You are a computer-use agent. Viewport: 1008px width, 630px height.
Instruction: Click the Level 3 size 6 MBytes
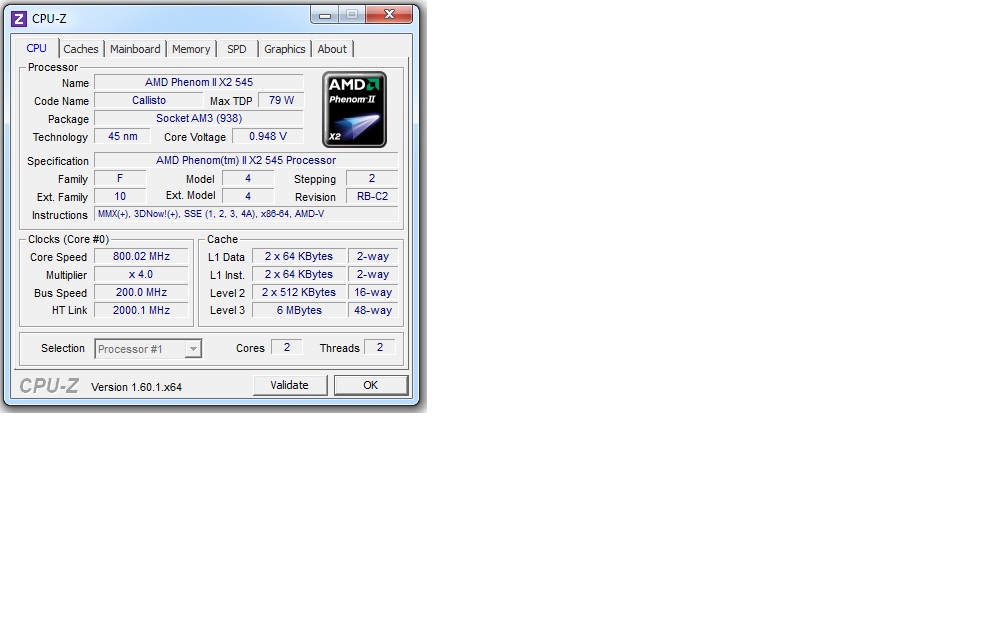pos(299,310)
